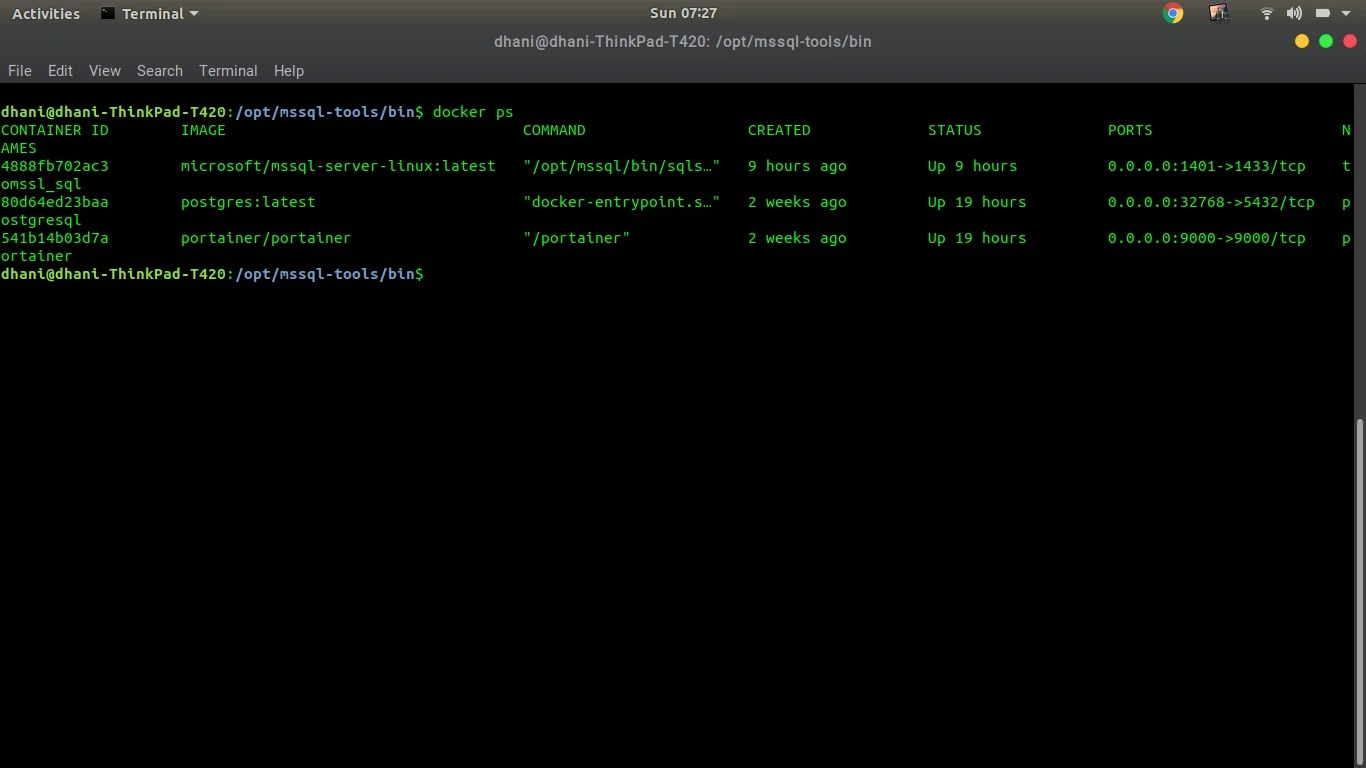
Task: Click the green window control circle
Action: click(1325, 41)
